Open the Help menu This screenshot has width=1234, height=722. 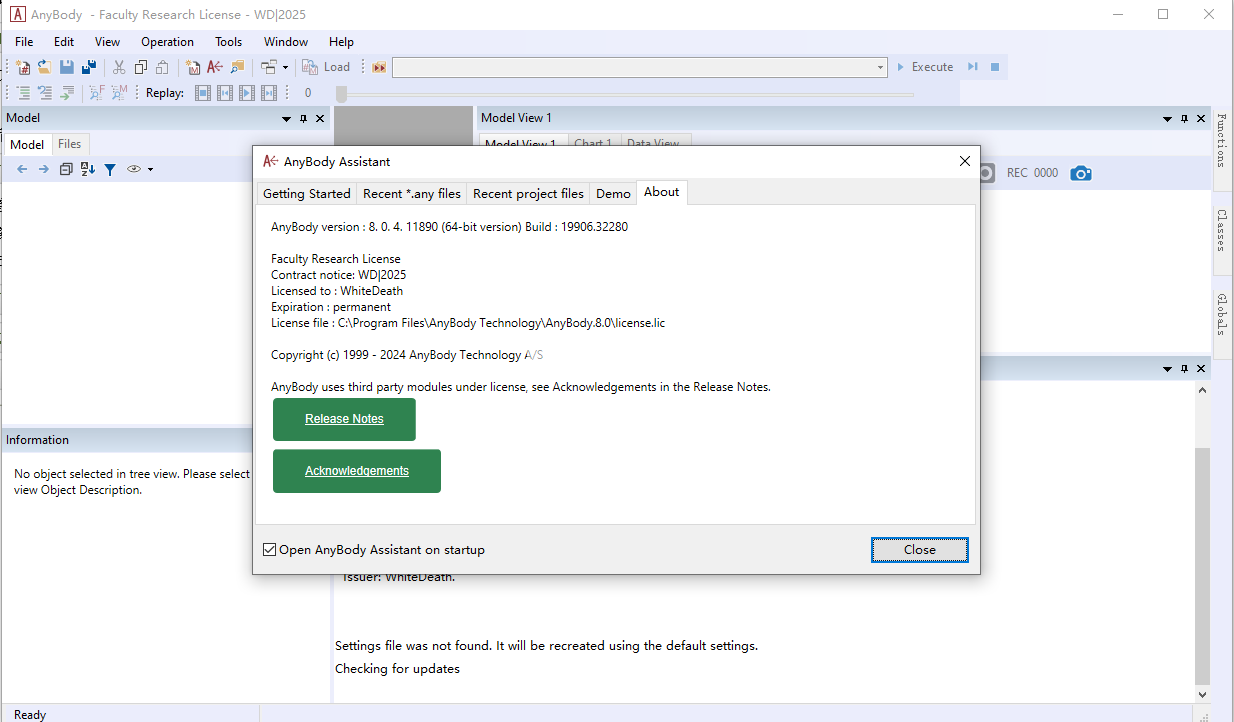tap(341, 42)
